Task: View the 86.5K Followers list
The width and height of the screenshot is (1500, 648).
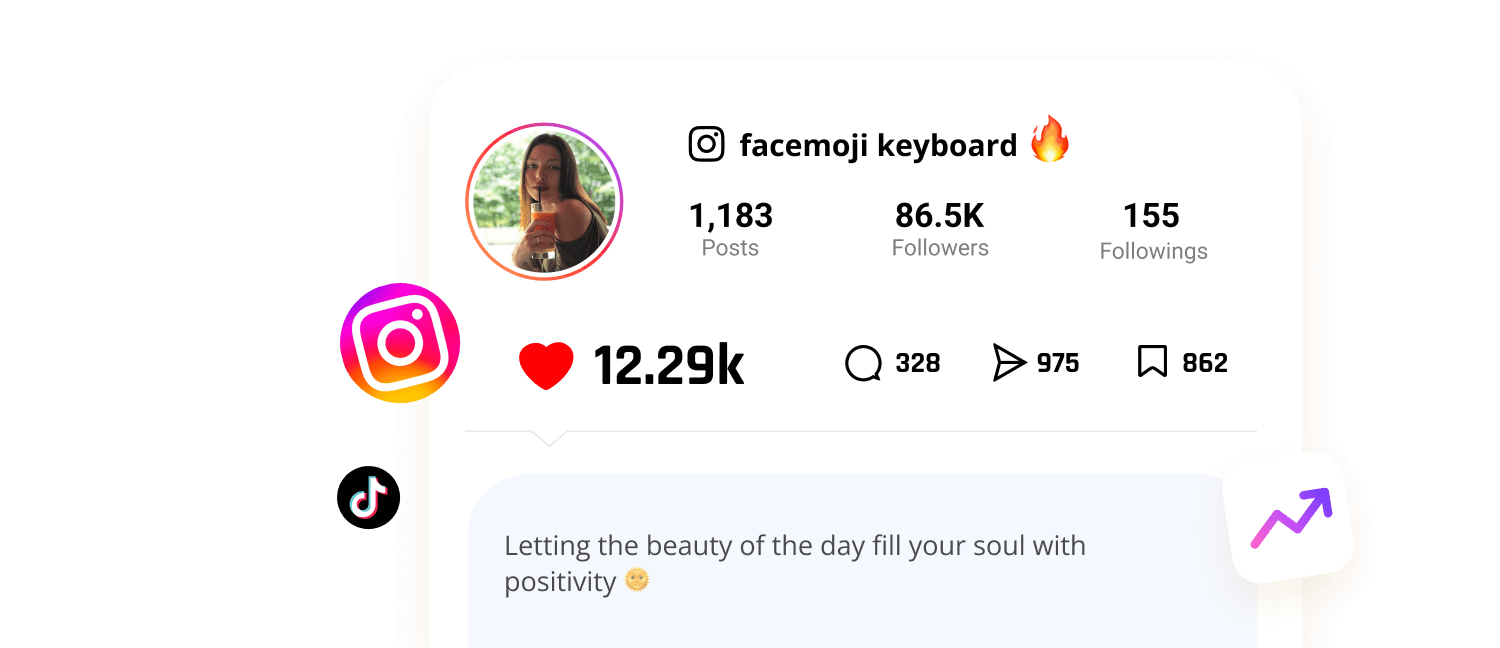Action: (x=940, y=229)
